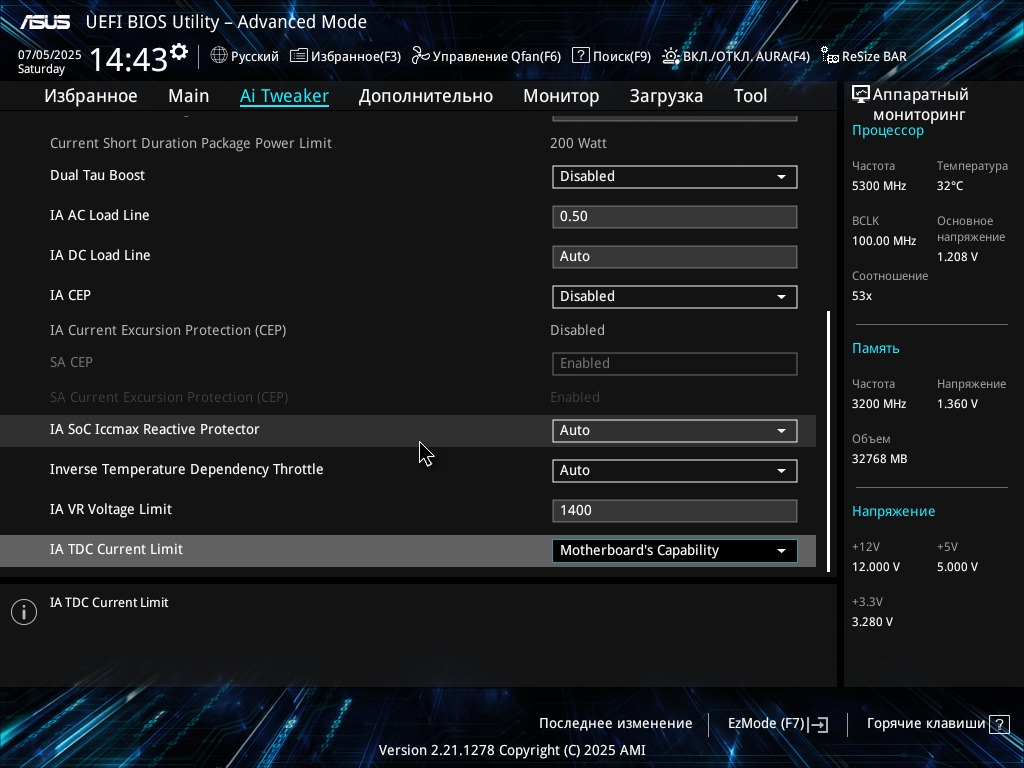
Task: Click the vertical scrollbar of the settings list
Action: coord(829,441)
